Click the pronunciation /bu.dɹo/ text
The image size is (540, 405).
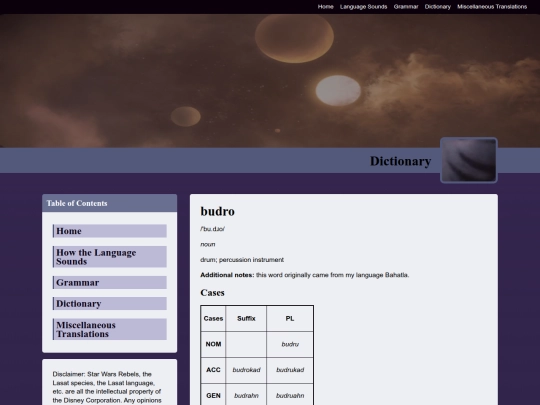(x=212, y=229)
